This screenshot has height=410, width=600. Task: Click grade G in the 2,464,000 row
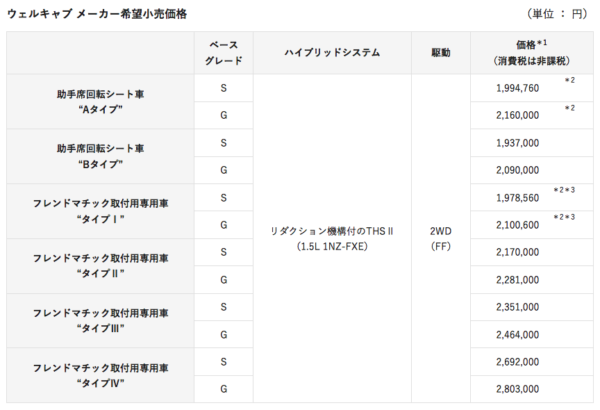click(x=223, y=335)
